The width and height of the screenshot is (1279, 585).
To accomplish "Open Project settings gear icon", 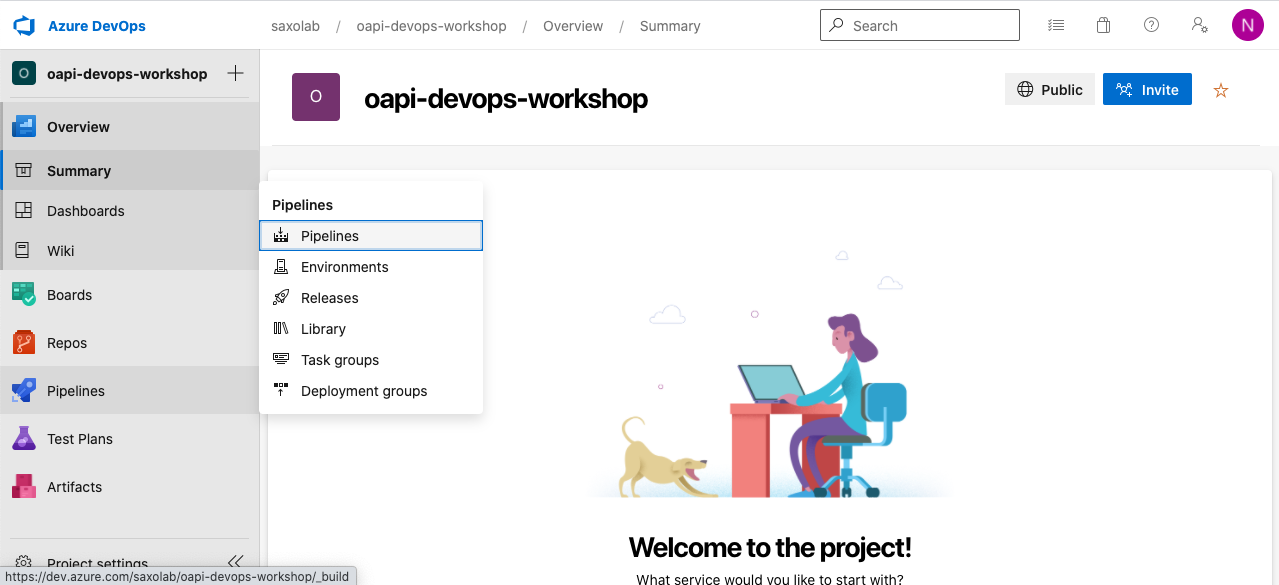I will 24,564.
